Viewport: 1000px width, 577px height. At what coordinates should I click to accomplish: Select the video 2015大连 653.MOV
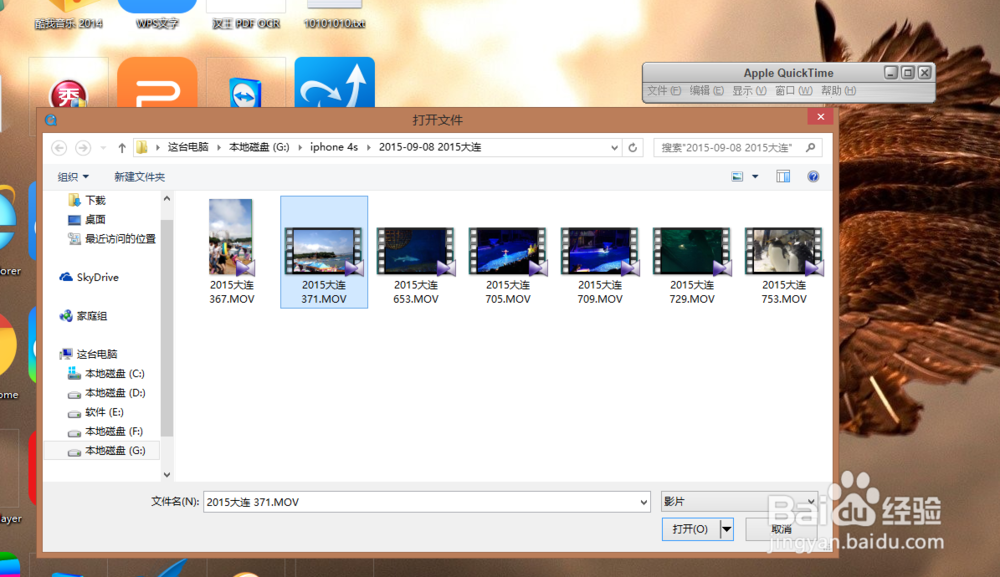click(x=416, y=267)
